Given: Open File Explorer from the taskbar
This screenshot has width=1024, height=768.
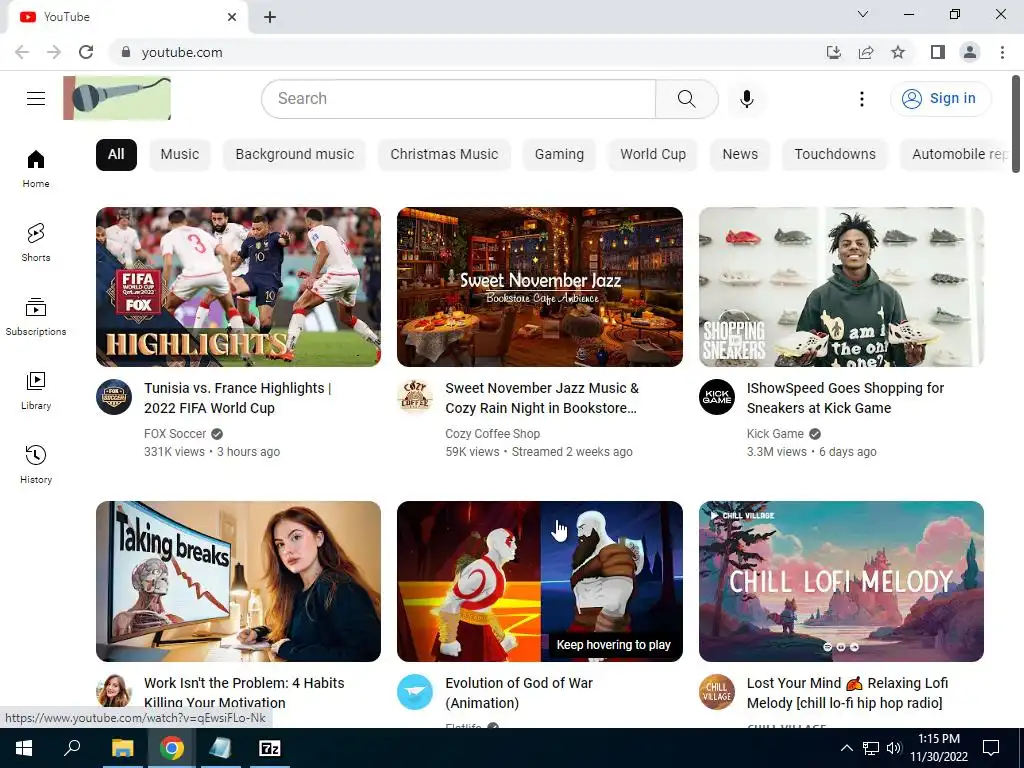Looking at the screenshot, I should point(122,748).
